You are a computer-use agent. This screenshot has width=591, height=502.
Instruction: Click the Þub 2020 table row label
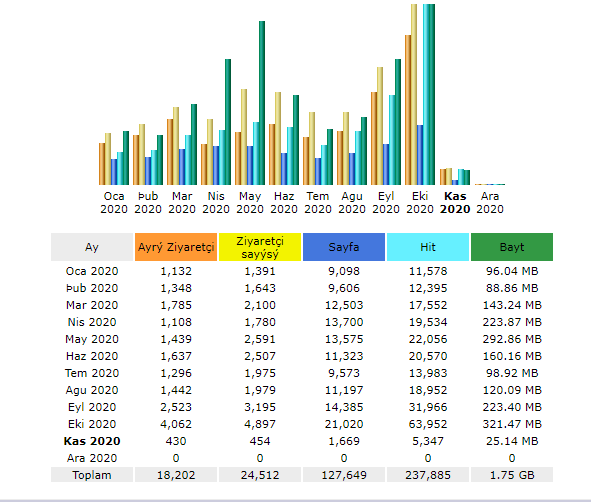coord(92,288)
